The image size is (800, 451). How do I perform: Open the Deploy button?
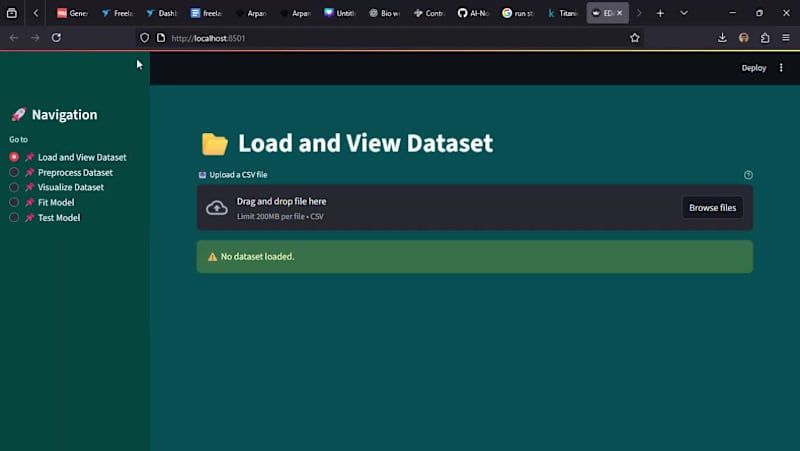[x=754, y=68]
